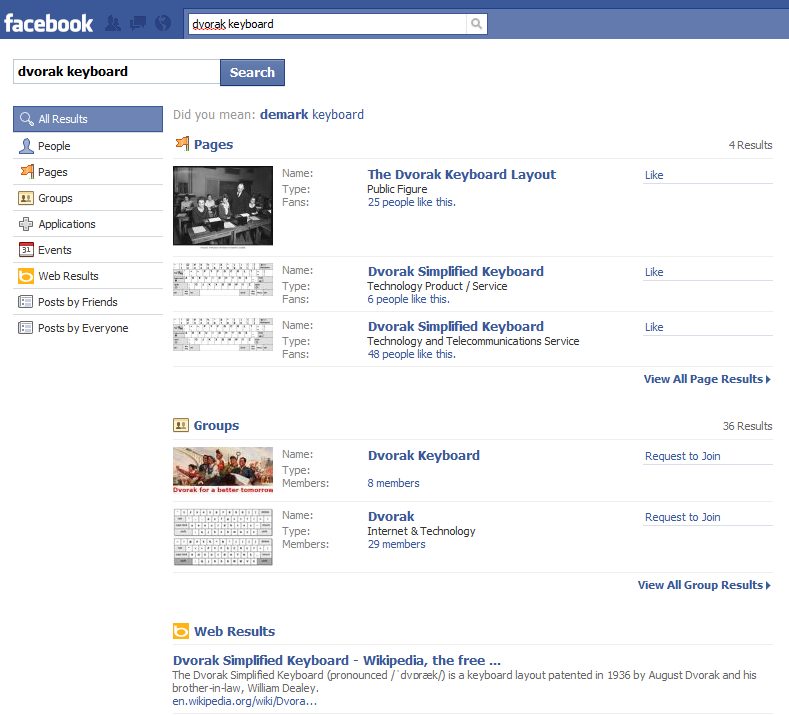Click the All Results magnifier icon
This screenshot has width=789, height=715.
[26, 119]
